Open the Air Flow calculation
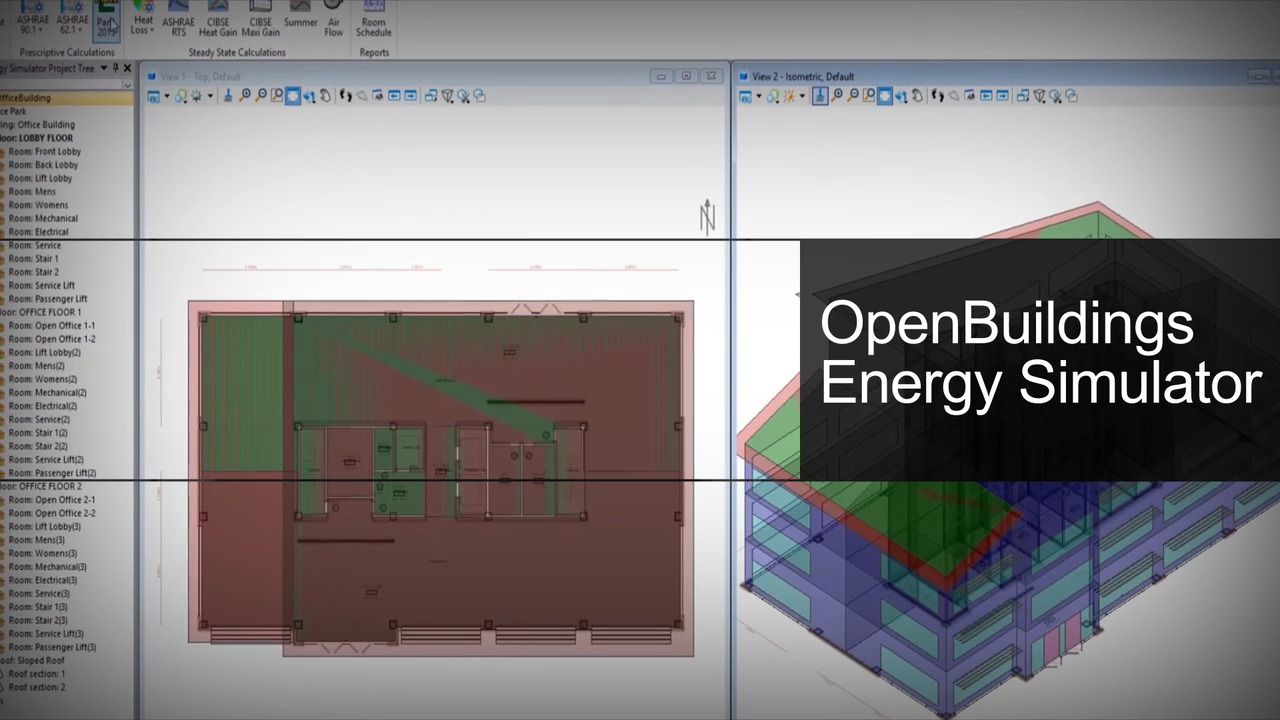Image resolution: width=1280 pixels, height=720 pixels. tap(334, 20)
